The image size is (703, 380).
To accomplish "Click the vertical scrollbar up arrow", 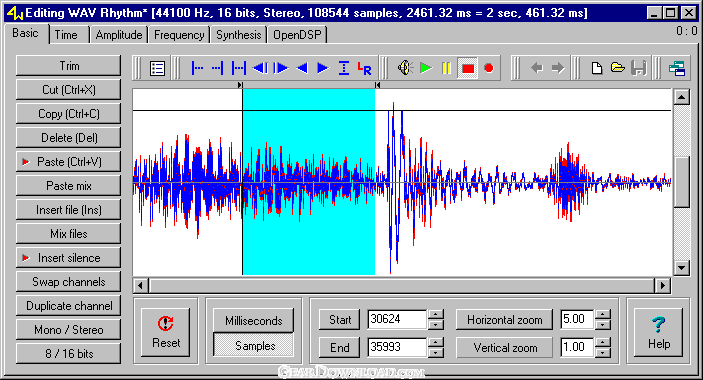I will click(x=681, y=97).
